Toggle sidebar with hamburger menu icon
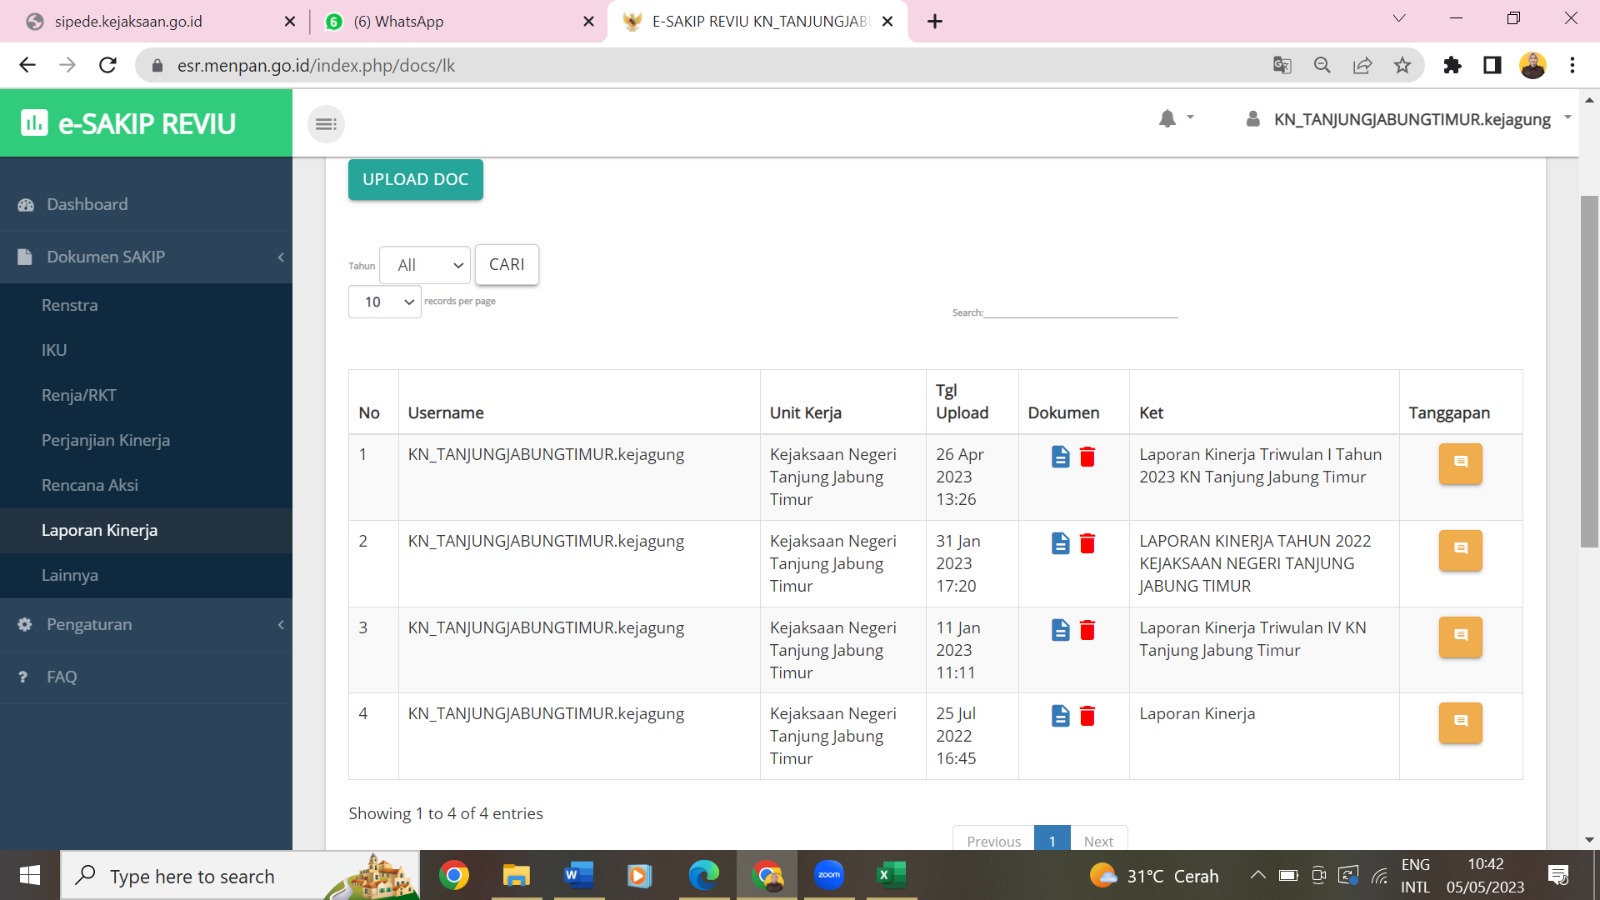Image resolution: width=1600 pixels, height=900 pixels. point(326,124)
